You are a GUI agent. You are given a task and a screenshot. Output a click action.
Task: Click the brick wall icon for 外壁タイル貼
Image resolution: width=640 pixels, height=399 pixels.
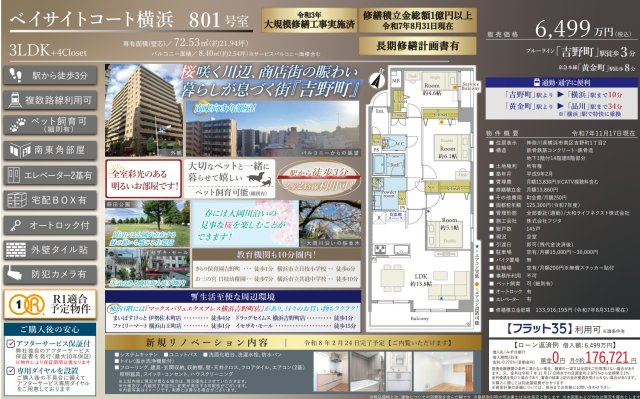[x=16, y=250]
